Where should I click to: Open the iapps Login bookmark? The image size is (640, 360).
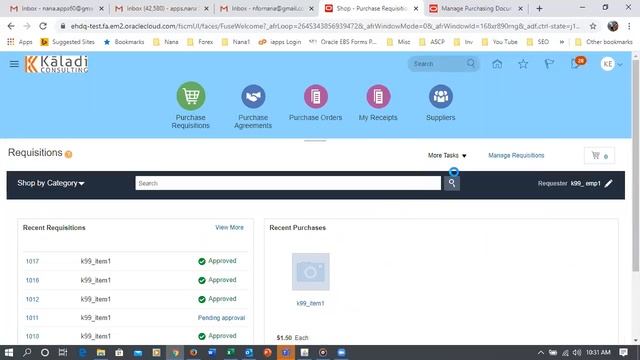tap(280, 42)
